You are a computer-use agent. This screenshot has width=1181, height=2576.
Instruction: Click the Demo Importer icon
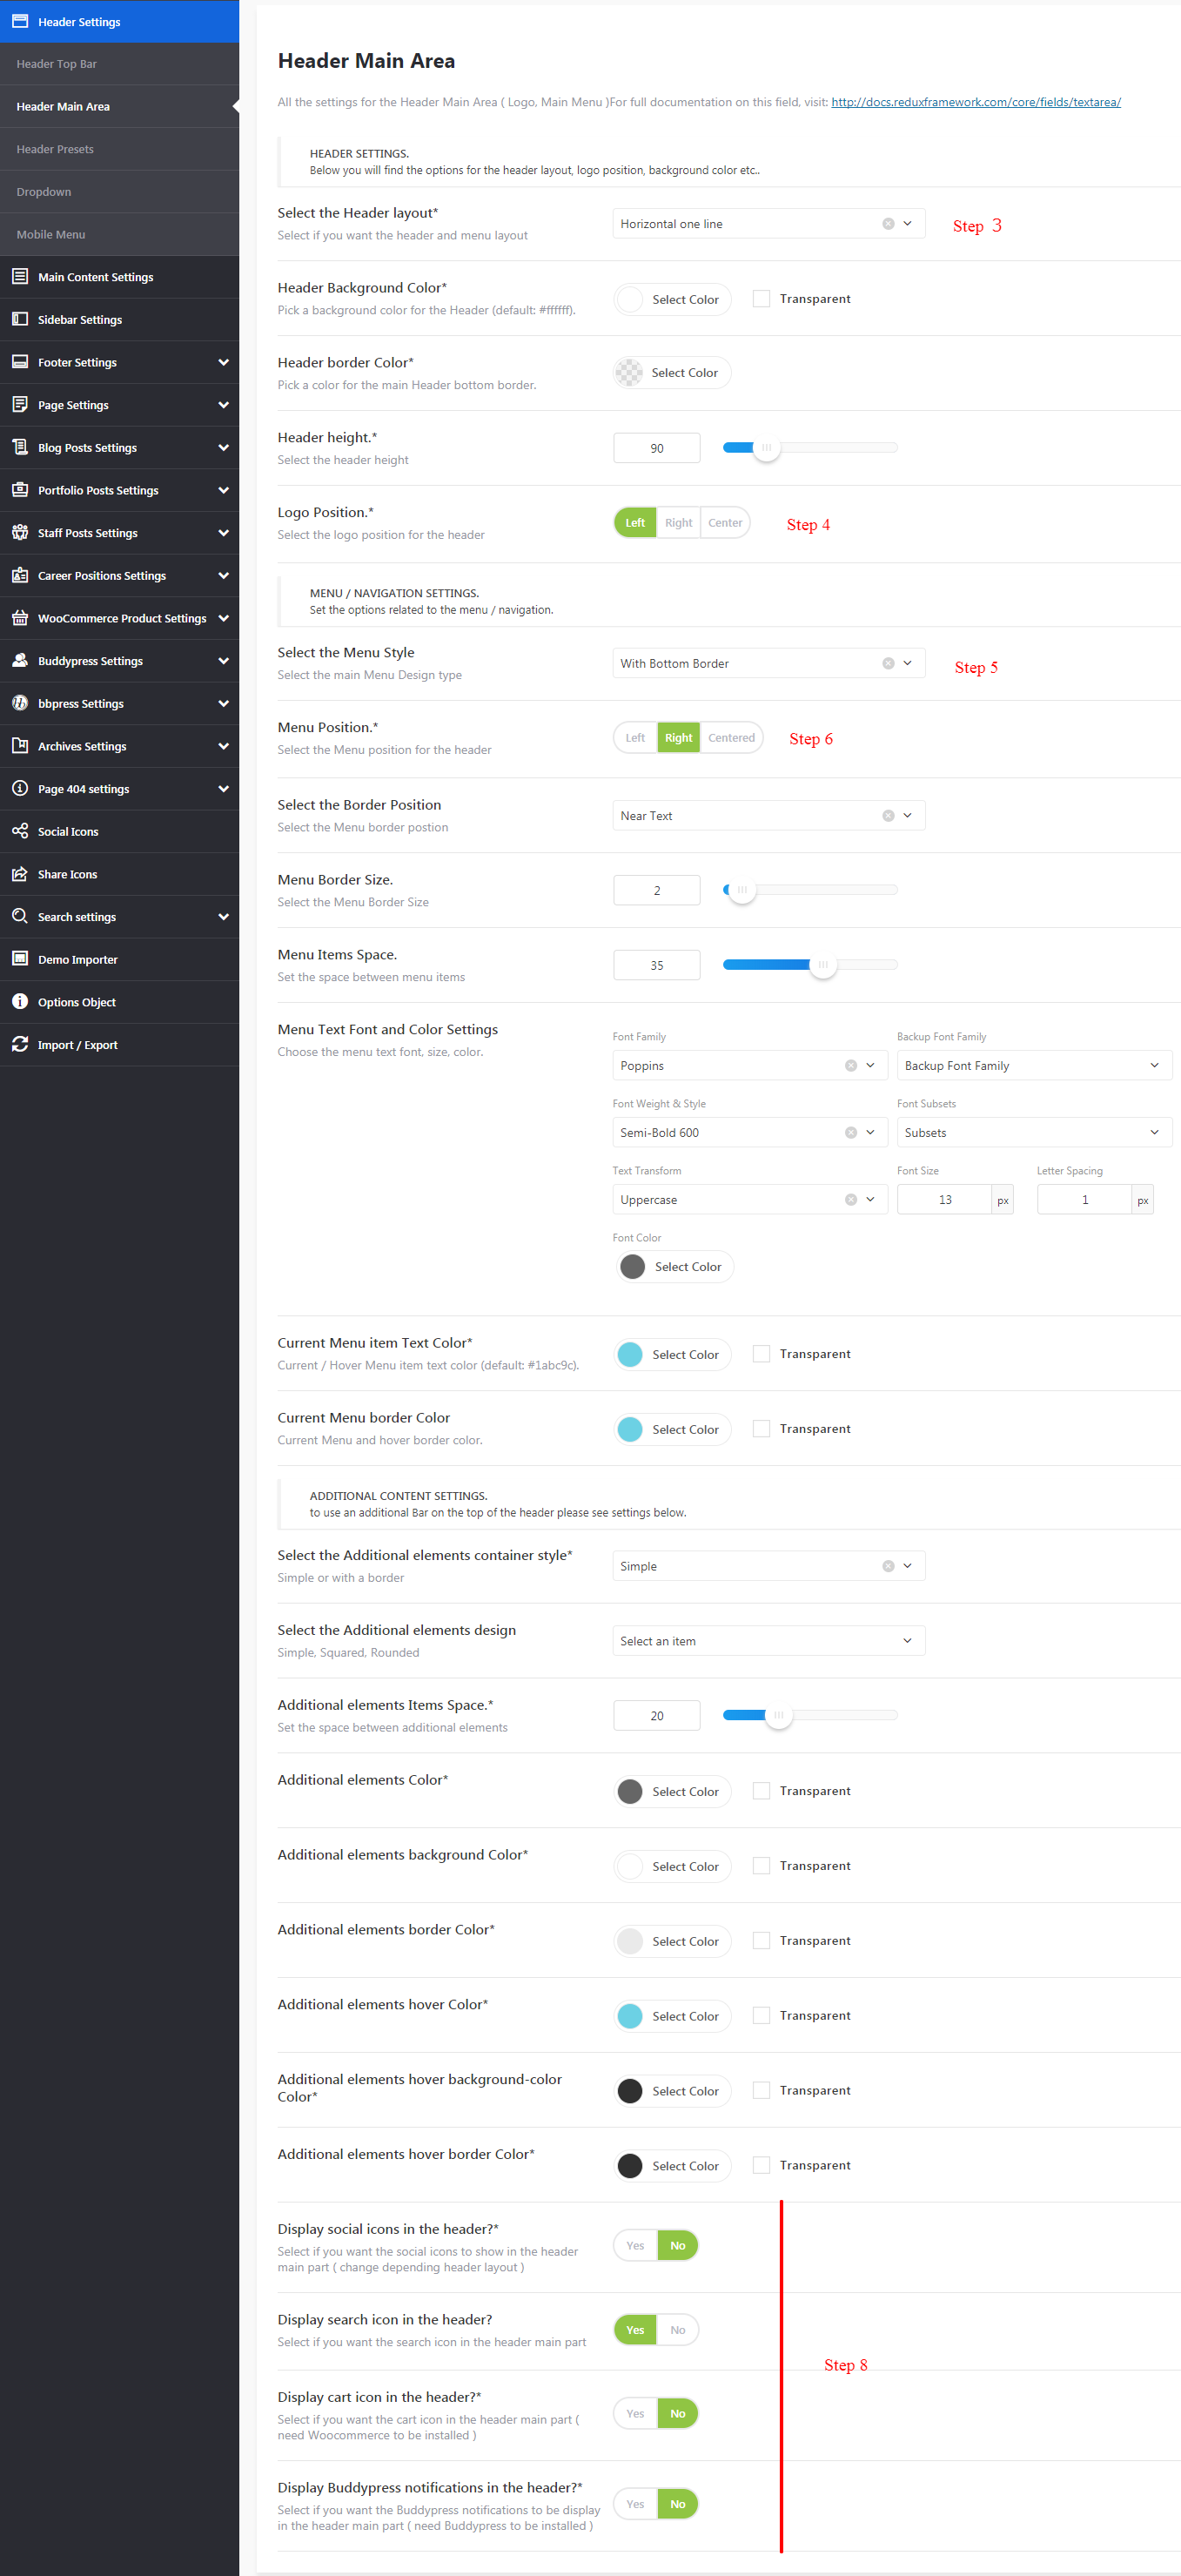pyautogui.click(x=20, y=959)
